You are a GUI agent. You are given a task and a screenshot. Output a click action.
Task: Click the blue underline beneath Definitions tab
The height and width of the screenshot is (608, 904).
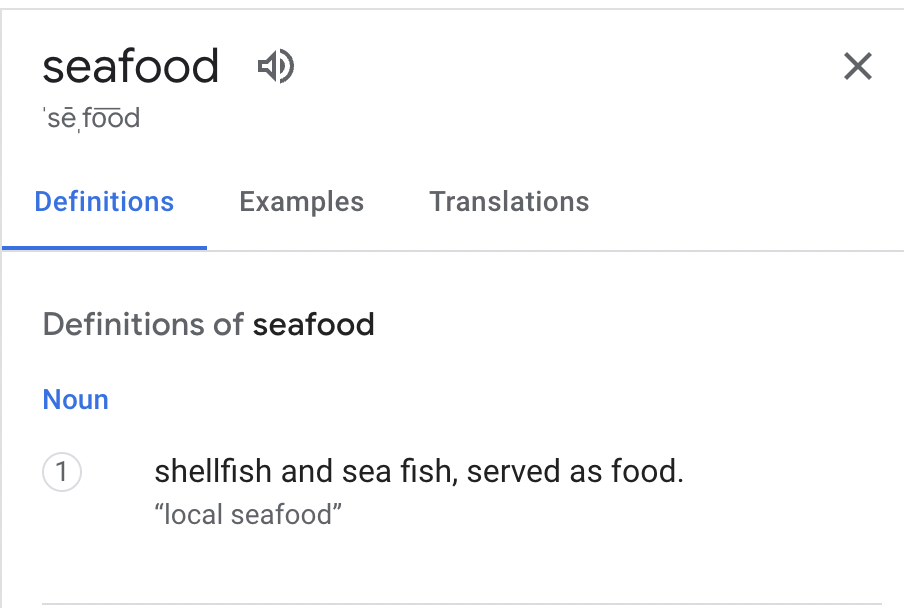pyautogui.click(x=104, y=247)
